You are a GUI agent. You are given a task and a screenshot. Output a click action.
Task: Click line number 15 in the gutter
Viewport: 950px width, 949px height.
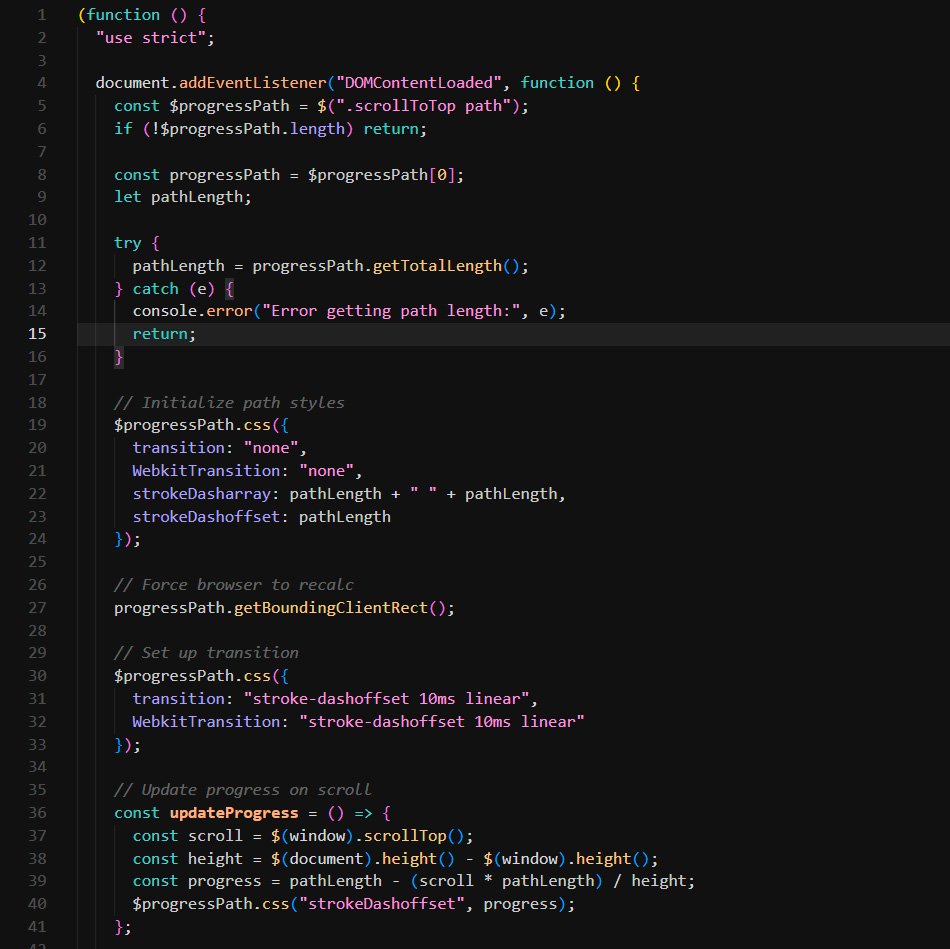coord(37,334)
